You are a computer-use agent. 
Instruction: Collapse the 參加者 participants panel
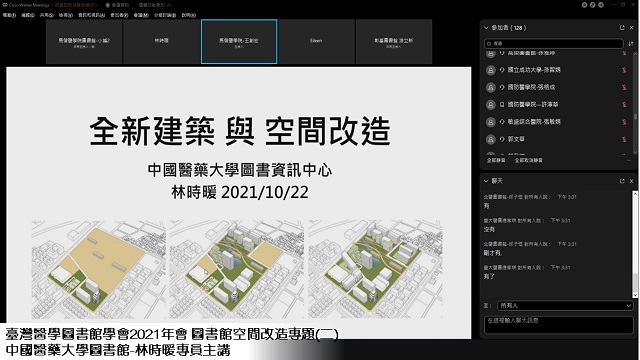[x=486, y=28]
